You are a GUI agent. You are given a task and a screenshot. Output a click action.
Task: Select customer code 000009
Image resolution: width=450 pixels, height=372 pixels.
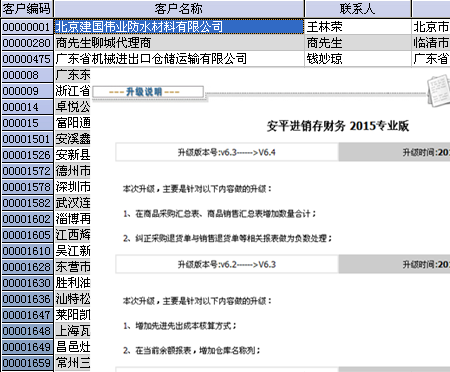coord(27,91)
